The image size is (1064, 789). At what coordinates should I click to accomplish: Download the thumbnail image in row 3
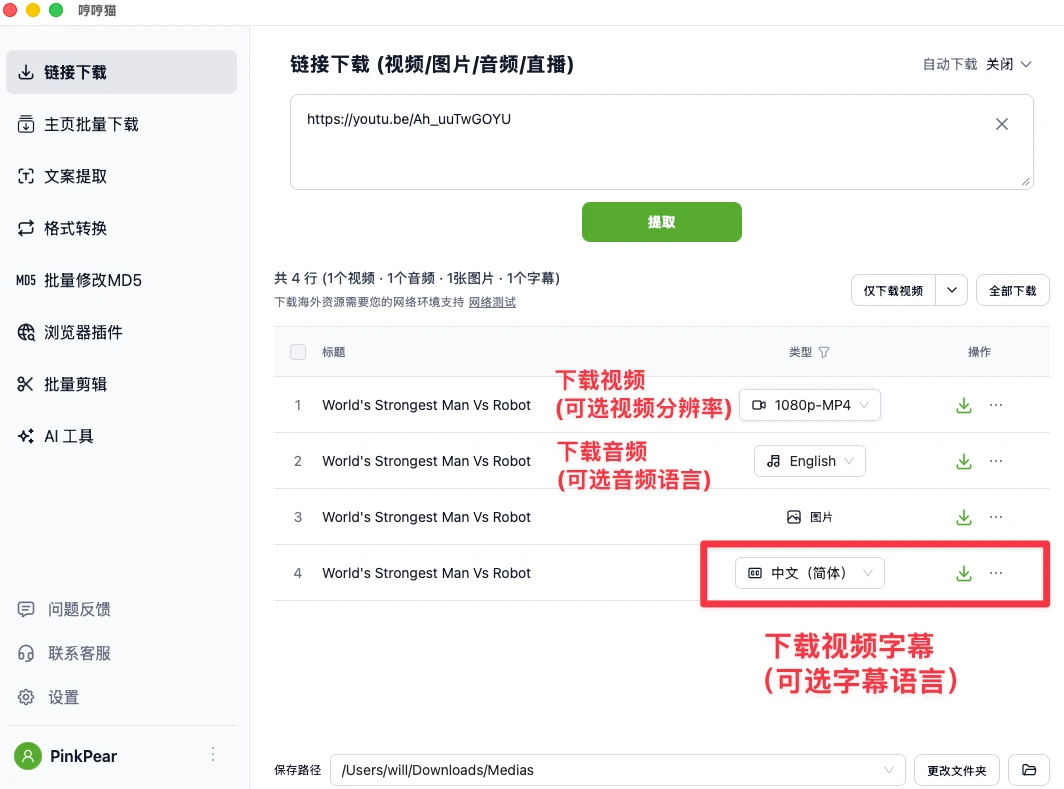[964, 517]
